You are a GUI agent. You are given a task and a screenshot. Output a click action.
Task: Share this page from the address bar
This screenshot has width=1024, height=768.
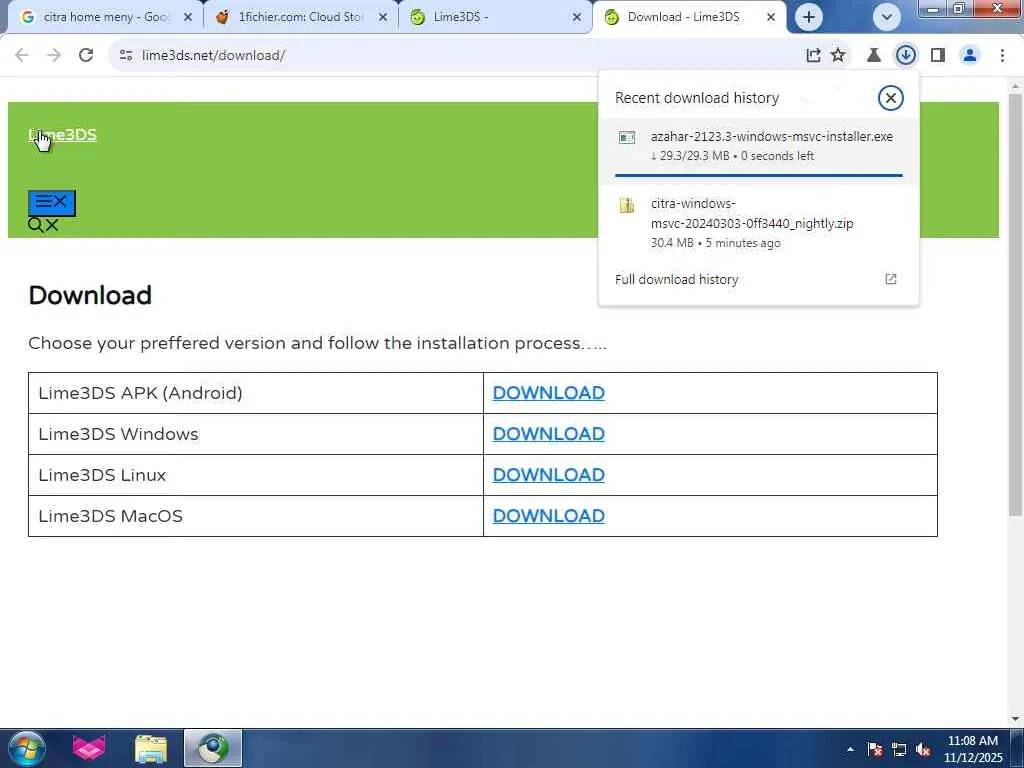[x=813, y=56]
